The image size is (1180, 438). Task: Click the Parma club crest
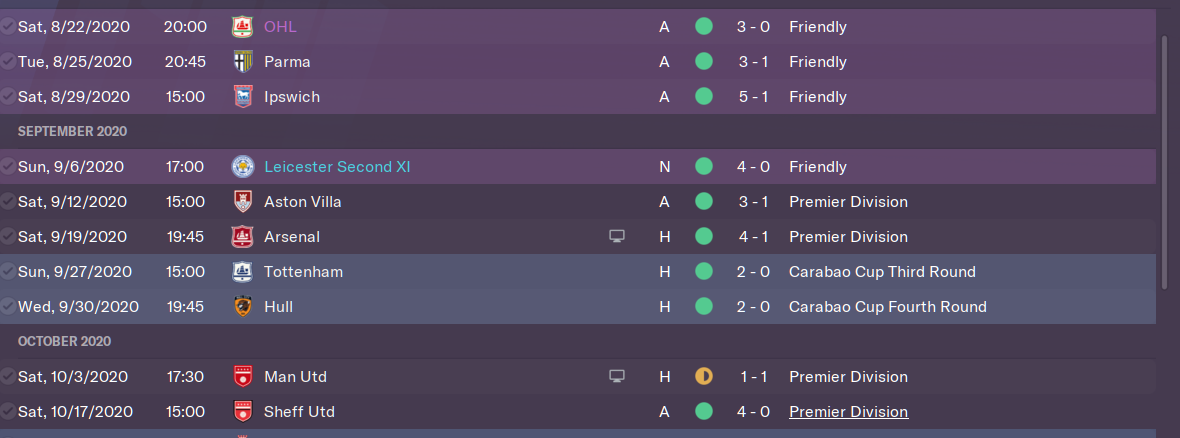[242, 62]
